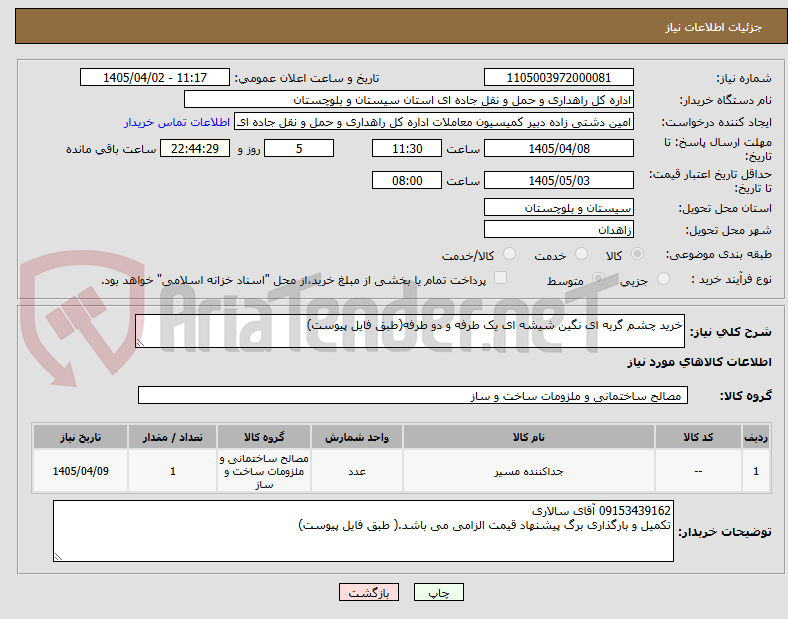Choose the متوسط purchase type radio
Screen dimensions: 788x619
599,278
